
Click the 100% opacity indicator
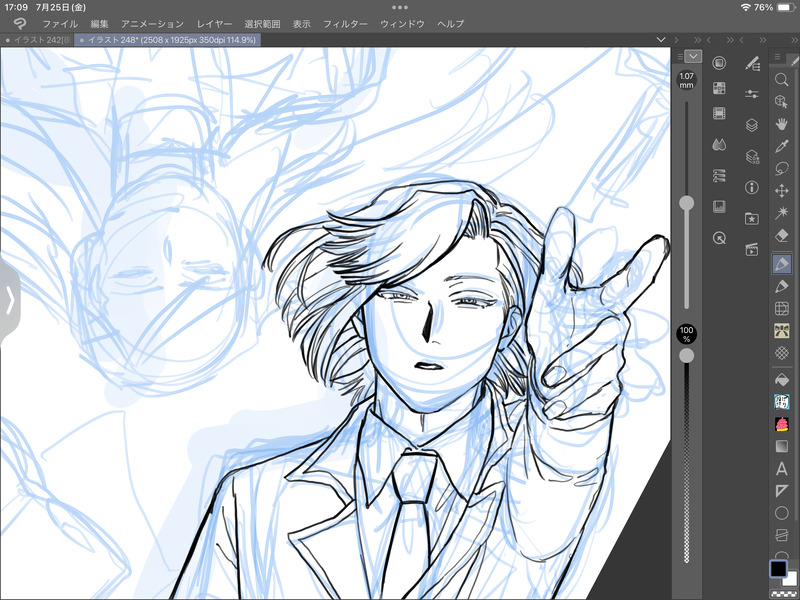tap(686, 334)
